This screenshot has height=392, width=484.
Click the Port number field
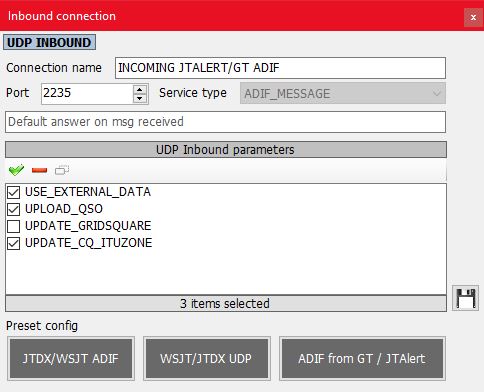87,93
